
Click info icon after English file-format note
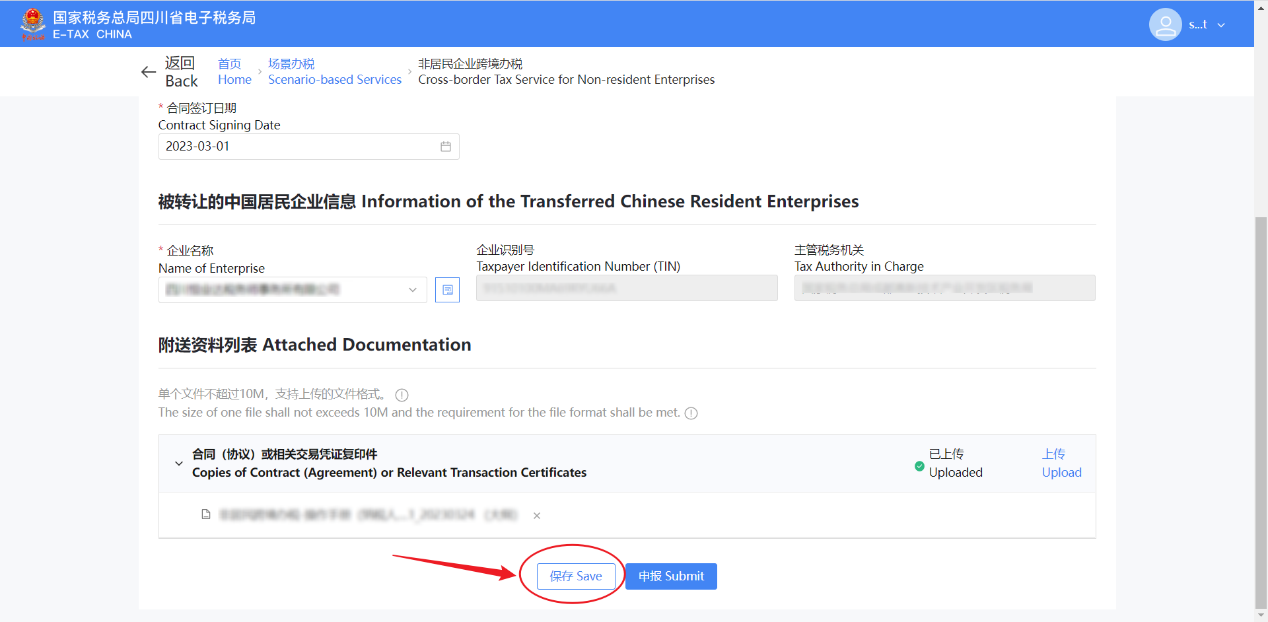(691, 413)
